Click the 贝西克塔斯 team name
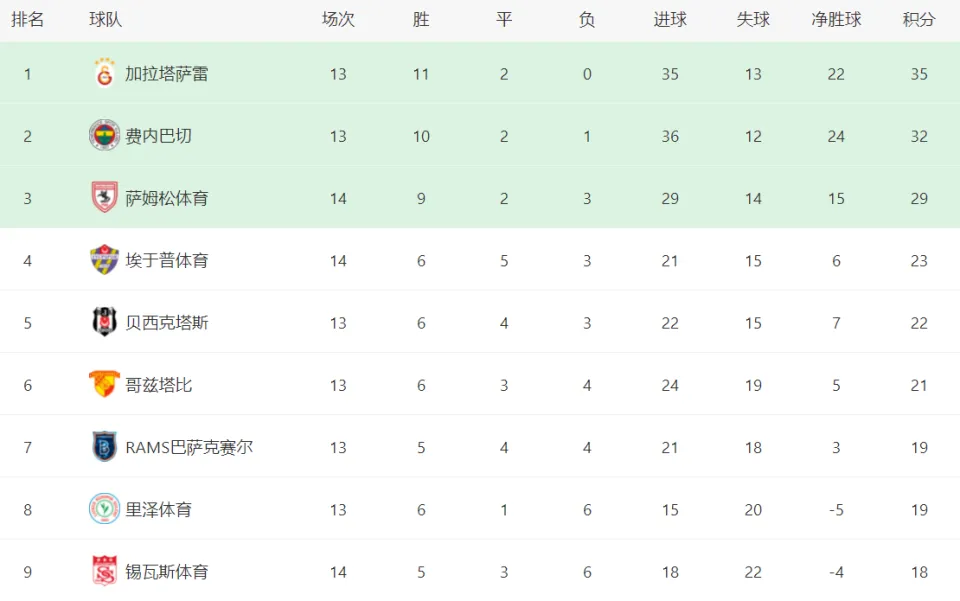Viewport: 960px width, 601px height. (x=167, y=323)
